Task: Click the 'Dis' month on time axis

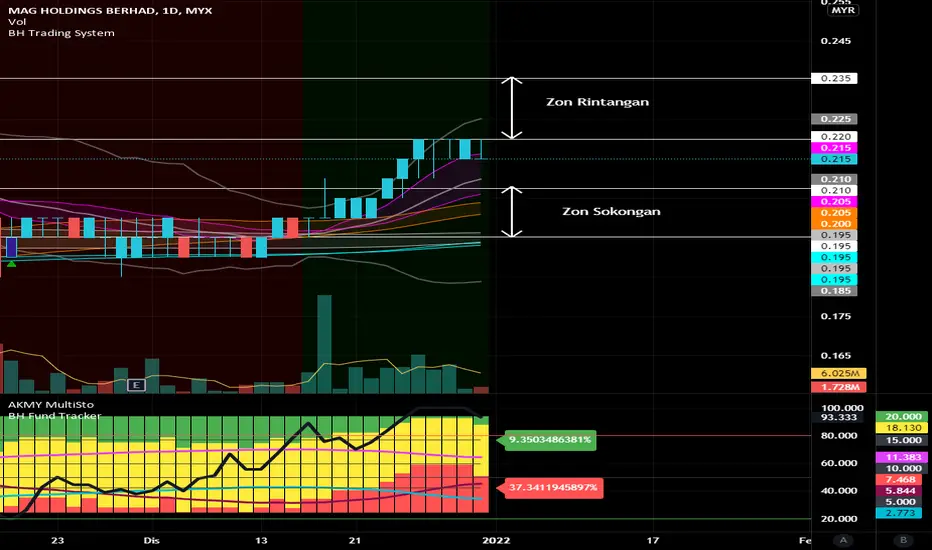Action: click(x=152, y=540)
